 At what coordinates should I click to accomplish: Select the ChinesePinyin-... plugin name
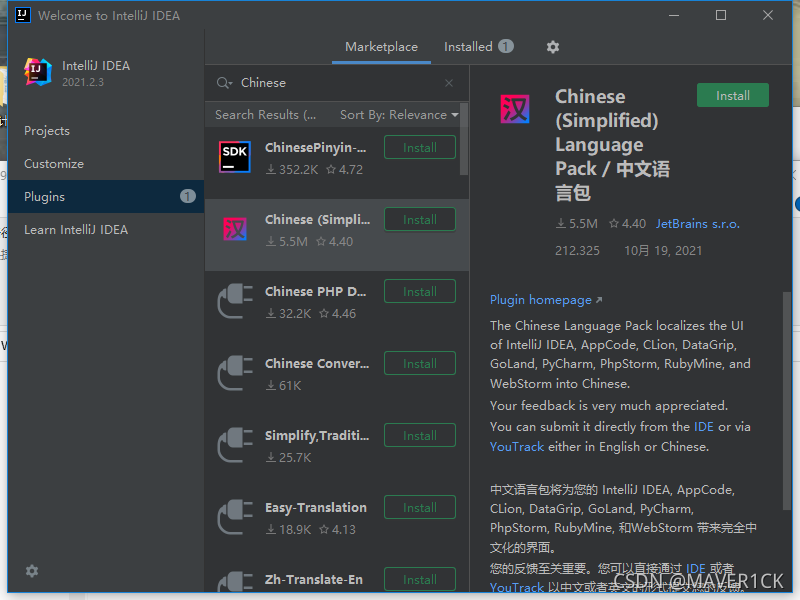(315, 147)
